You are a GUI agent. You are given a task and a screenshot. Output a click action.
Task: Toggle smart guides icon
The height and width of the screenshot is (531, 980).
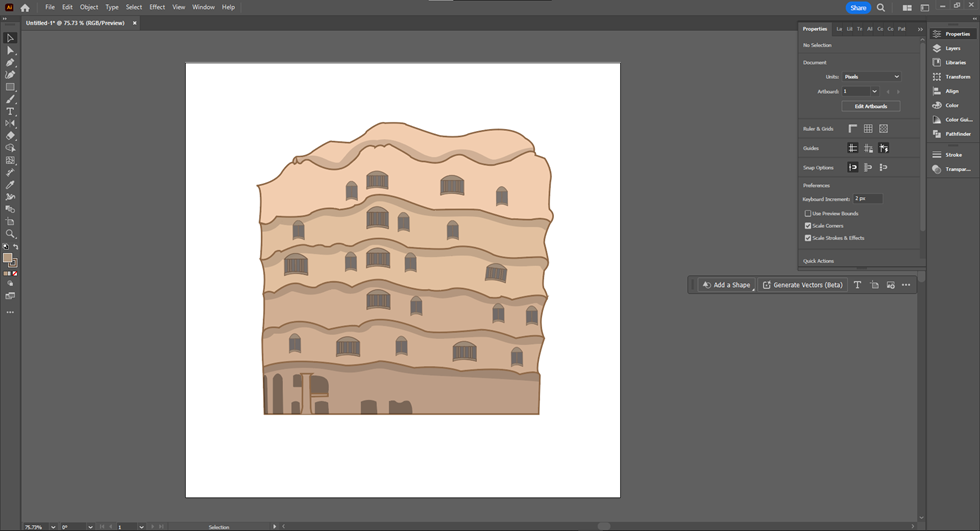click(883, 148)
